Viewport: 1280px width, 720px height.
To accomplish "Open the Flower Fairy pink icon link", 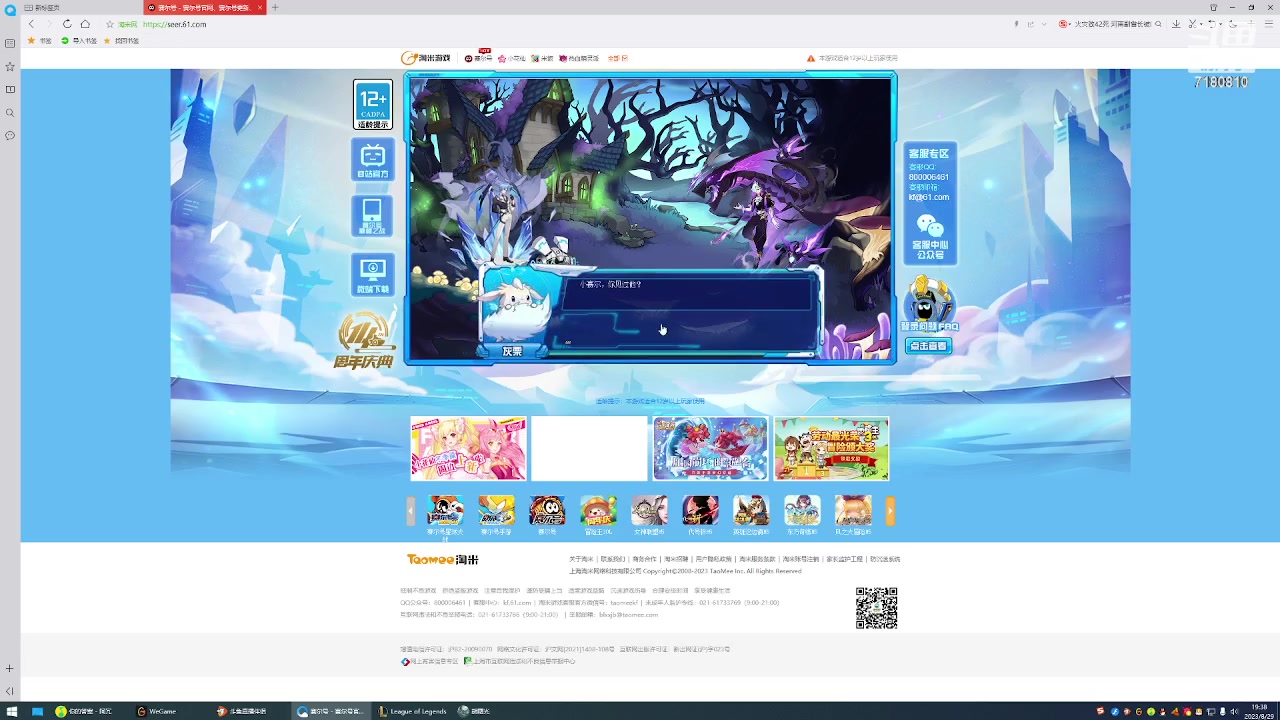I will 511,58.
